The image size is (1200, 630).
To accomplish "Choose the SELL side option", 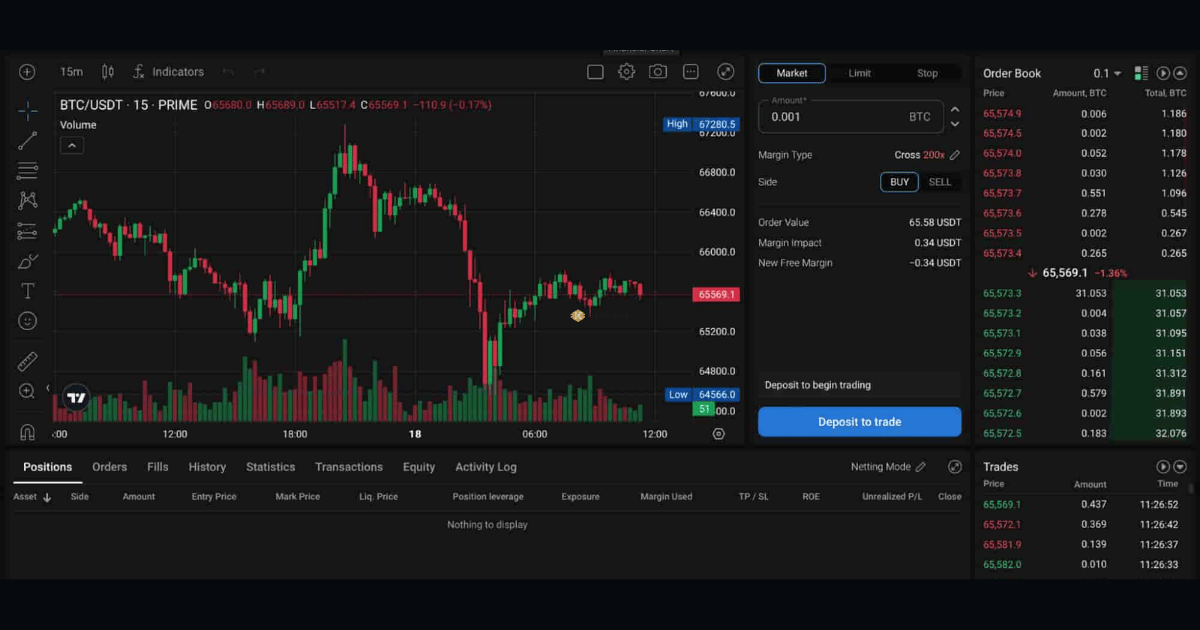I will 940,182.
